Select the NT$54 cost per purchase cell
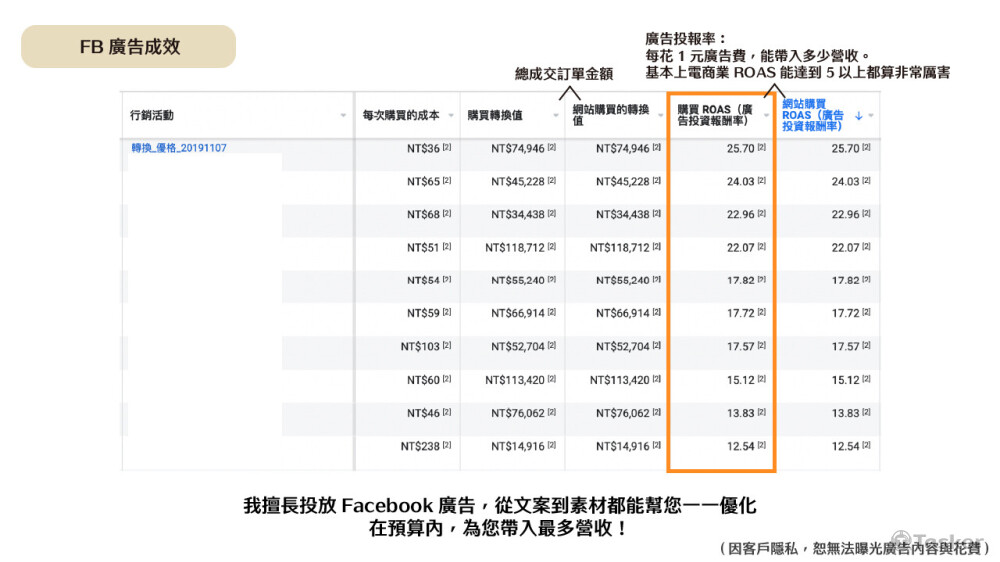Screen dimensions: 1000x562 point(423,281)
